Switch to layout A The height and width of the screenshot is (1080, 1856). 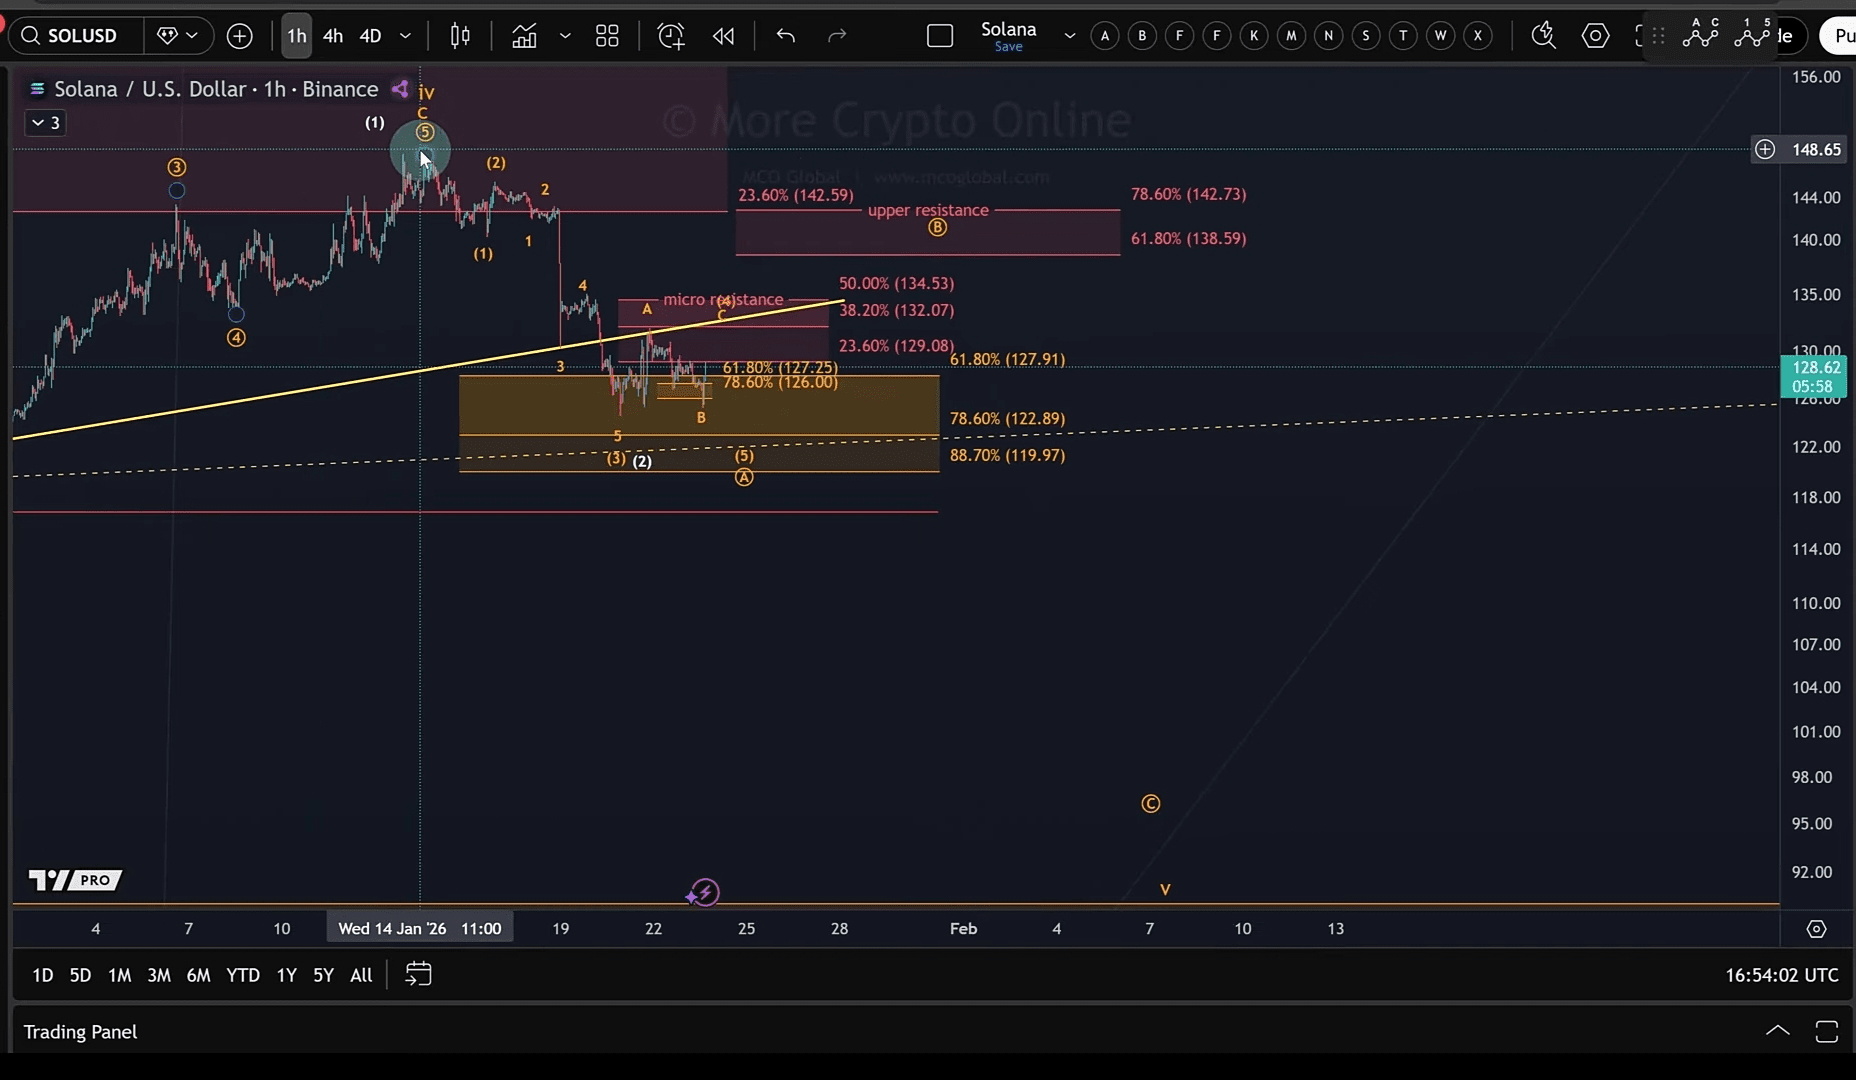click(x=1105, y=36)
